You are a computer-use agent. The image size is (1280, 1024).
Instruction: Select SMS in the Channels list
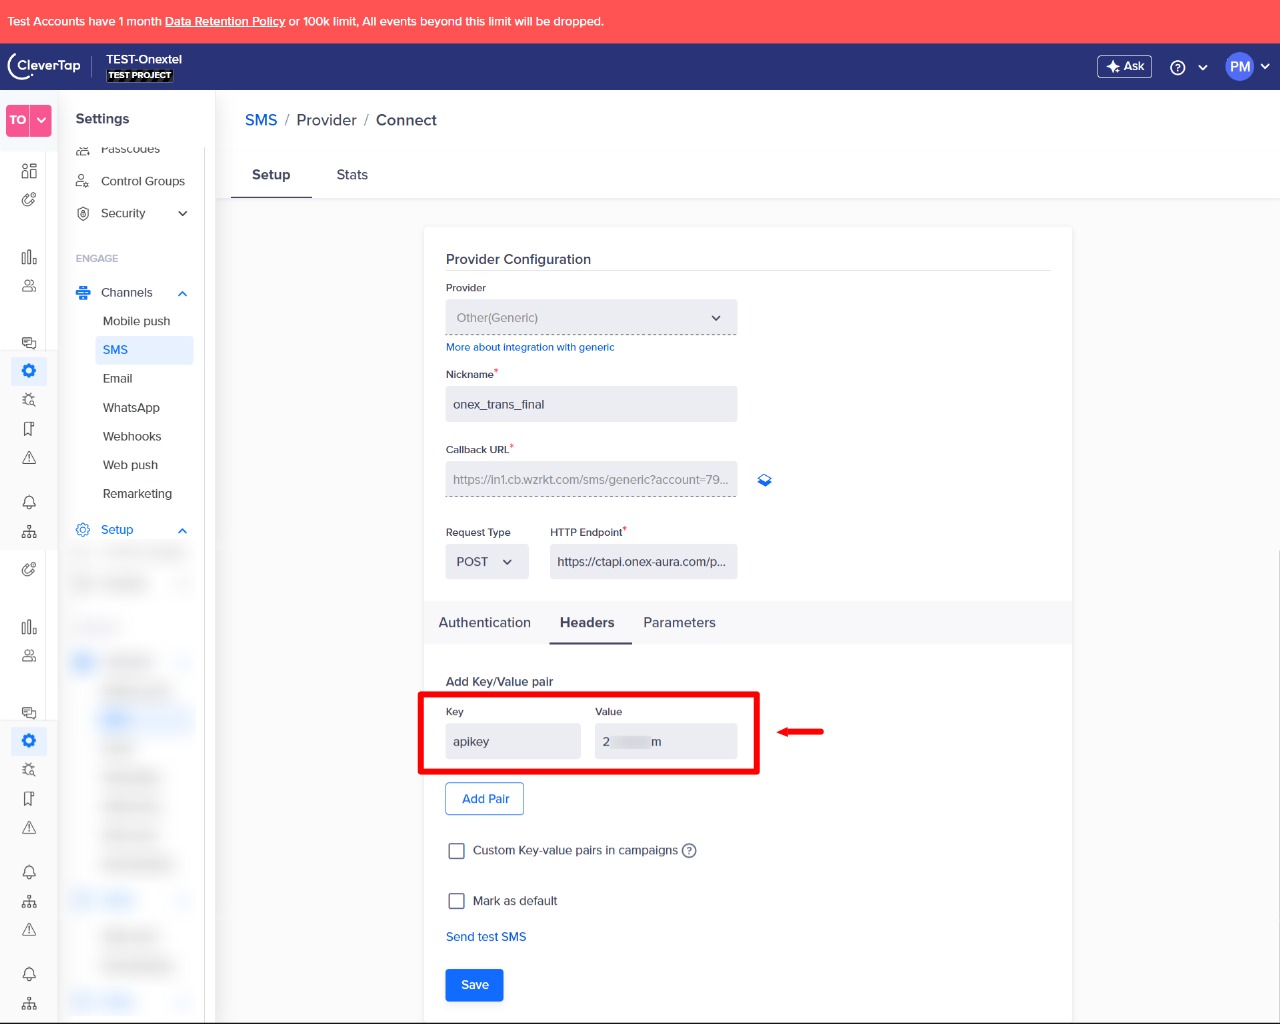click(x=144, y=350)
